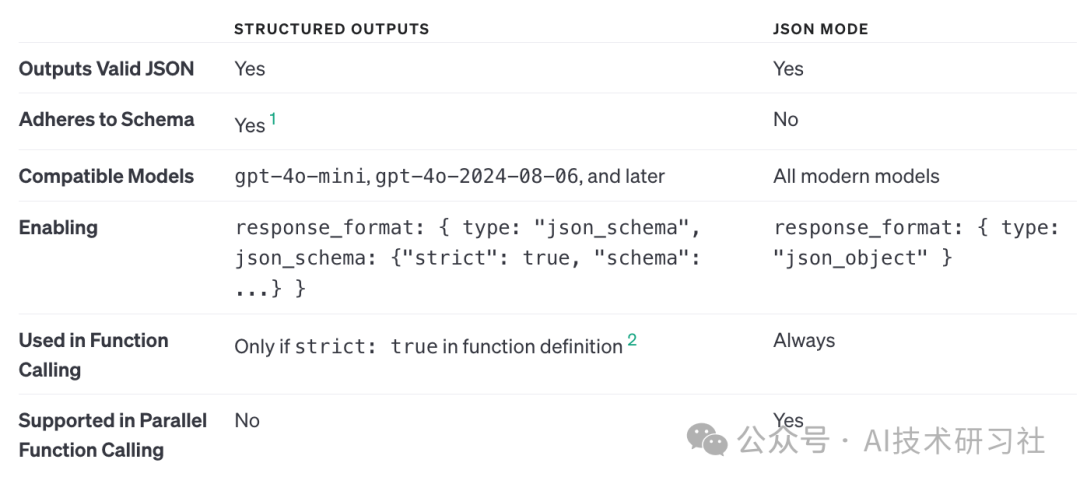Select Supported in Parallel Function Calling label
1080x484 pixels.
112,435
